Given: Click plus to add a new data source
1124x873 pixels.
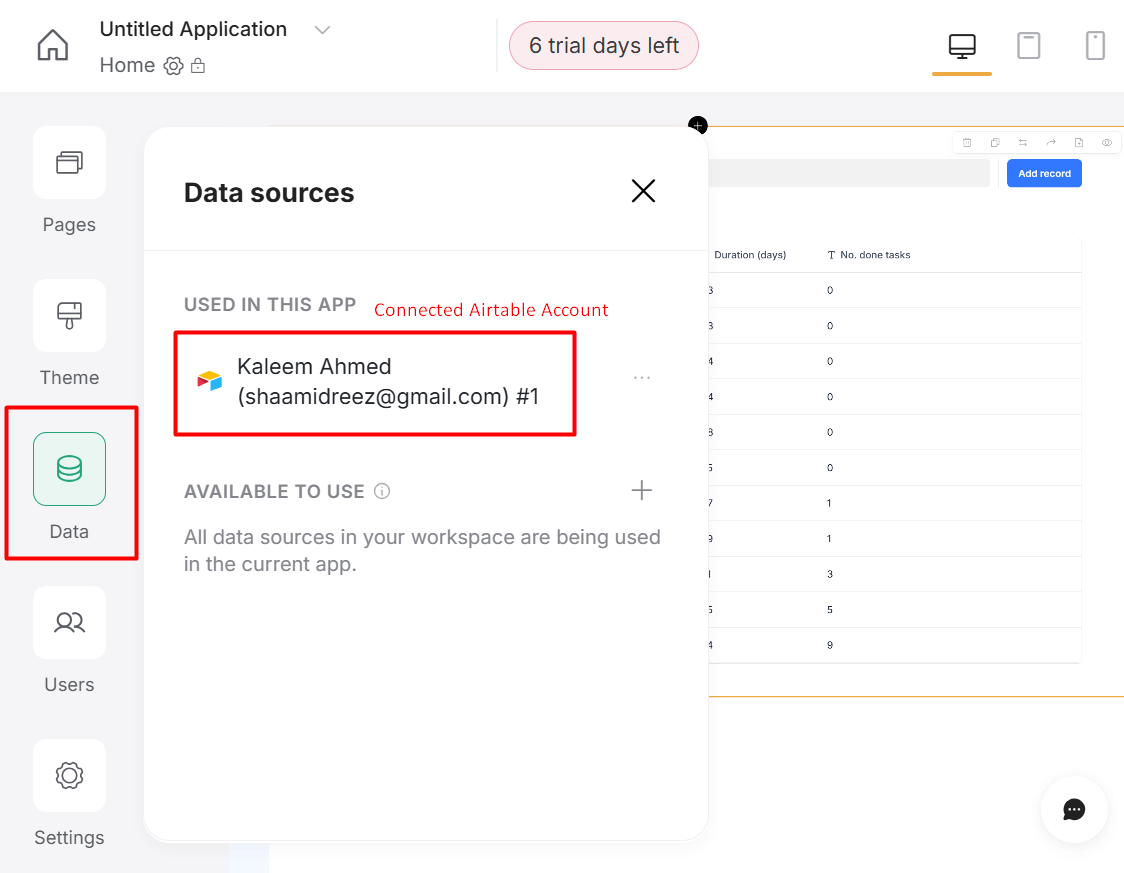Looking at the screenshot, I should coord(641,490).
